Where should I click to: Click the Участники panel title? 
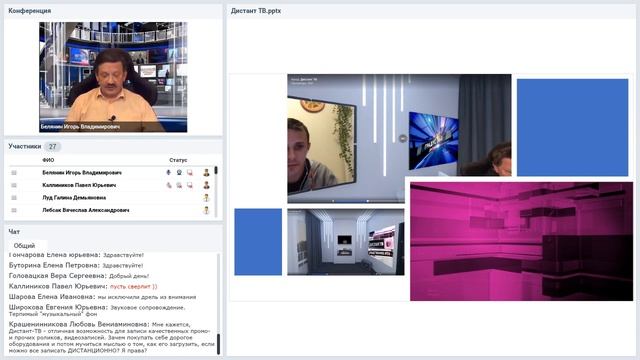click(x=25, y=146)
